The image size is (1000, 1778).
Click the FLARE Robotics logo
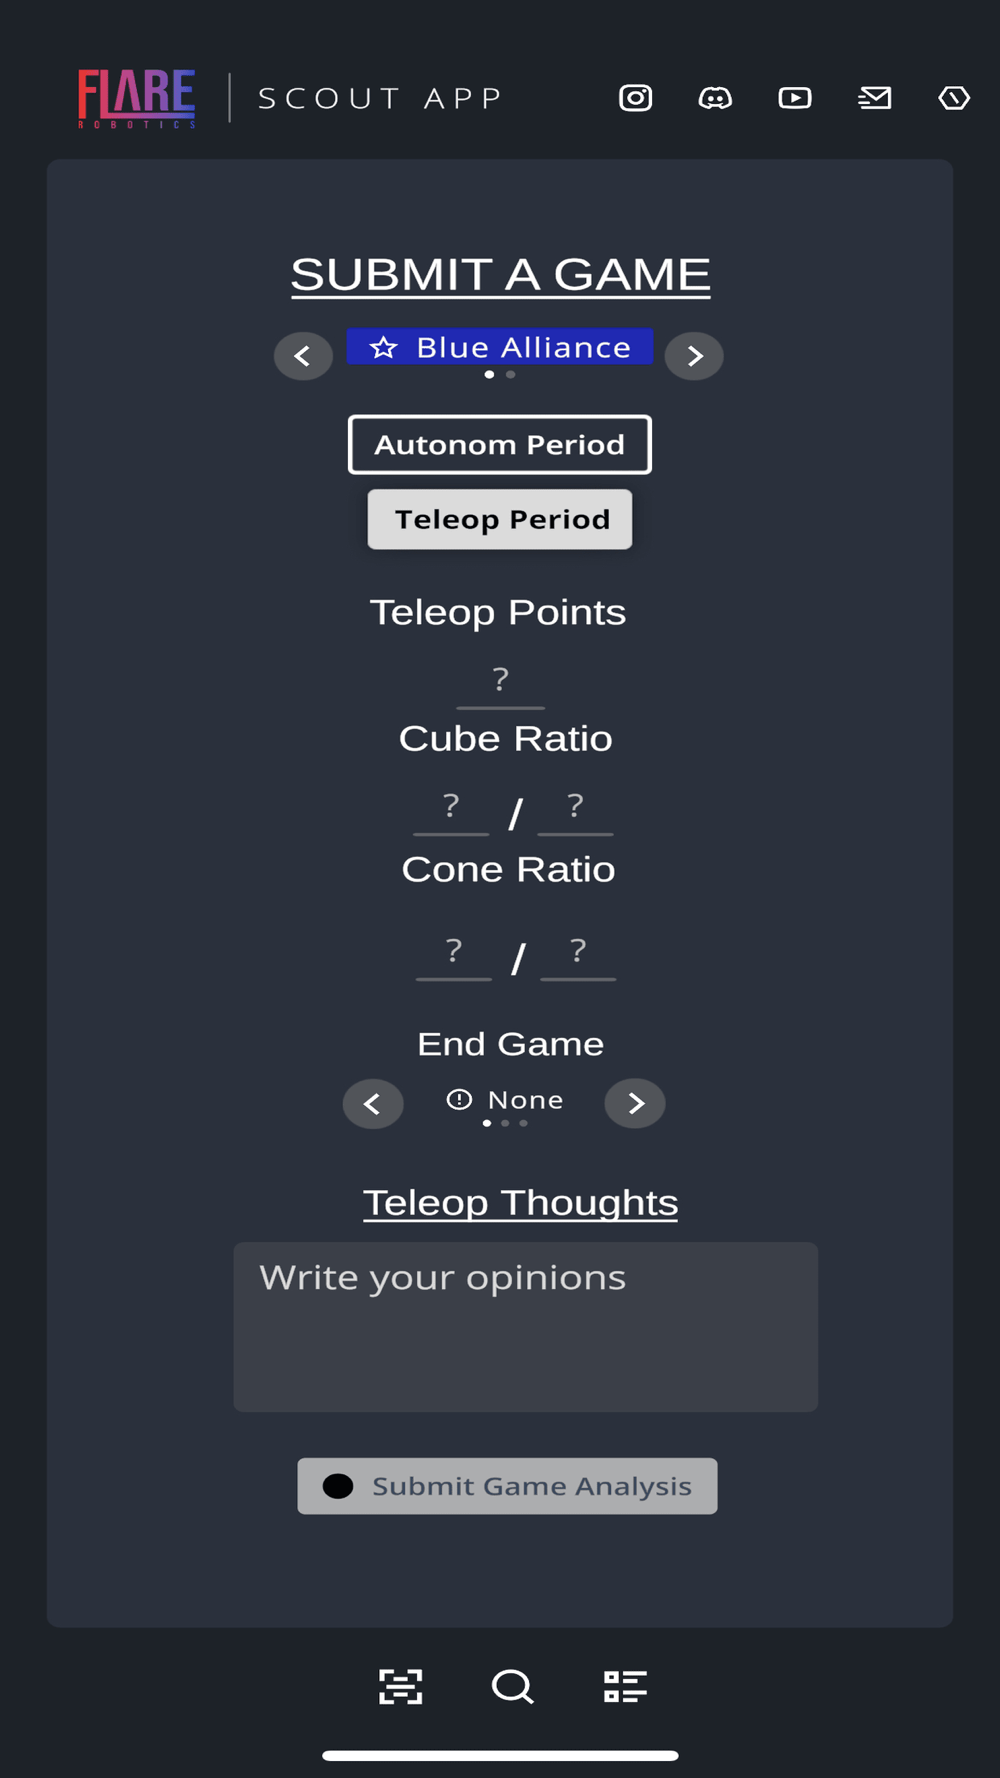(x=137, y=98)
